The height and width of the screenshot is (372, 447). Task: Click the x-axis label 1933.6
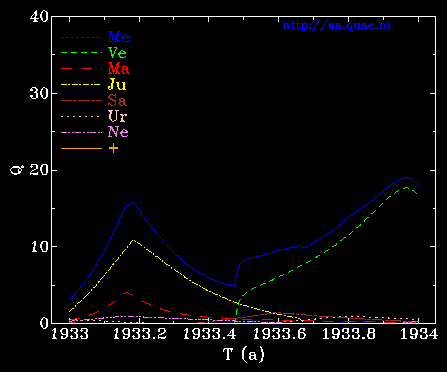coord(279,334)
